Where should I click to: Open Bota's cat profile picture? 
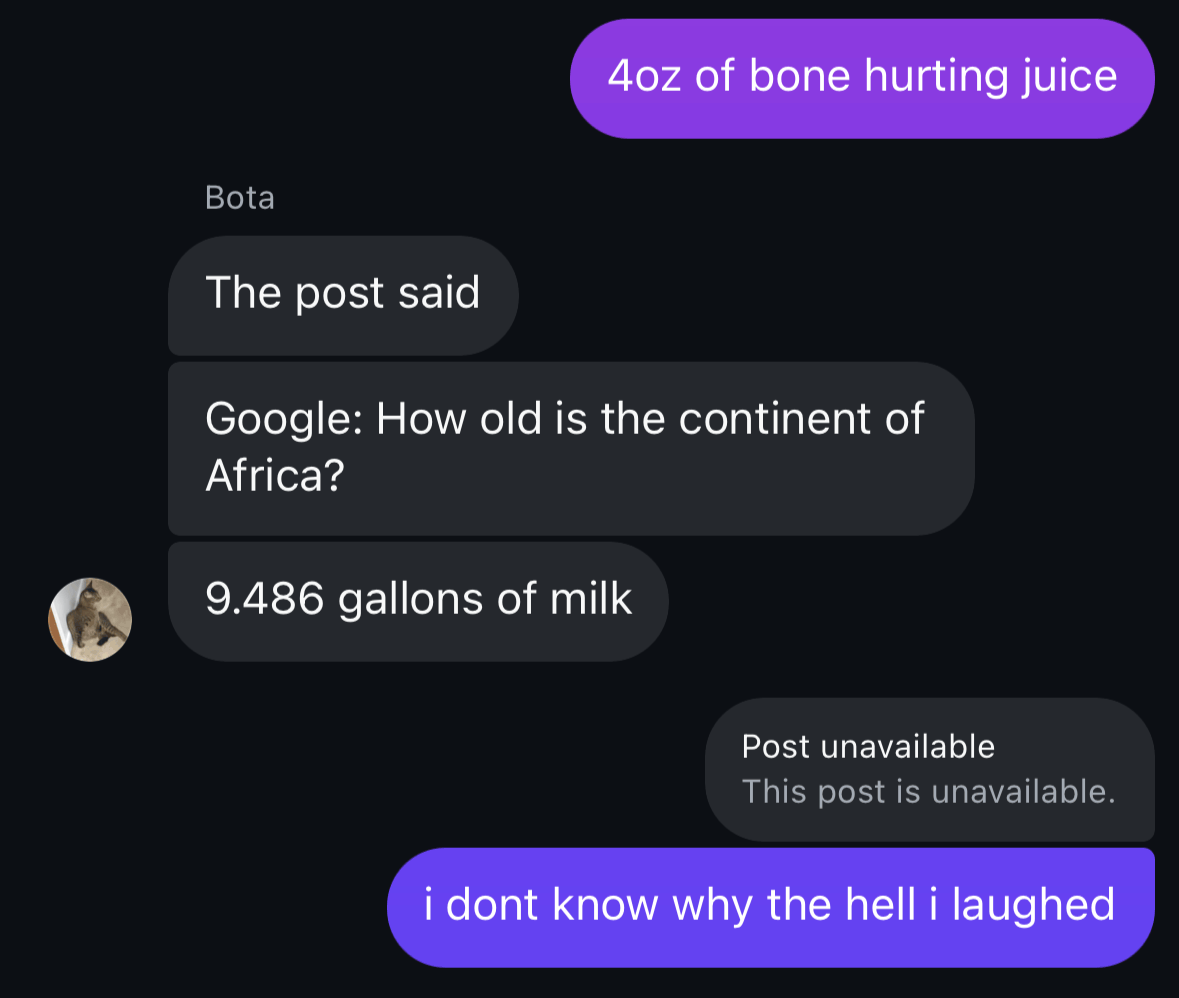pos(90,619)
